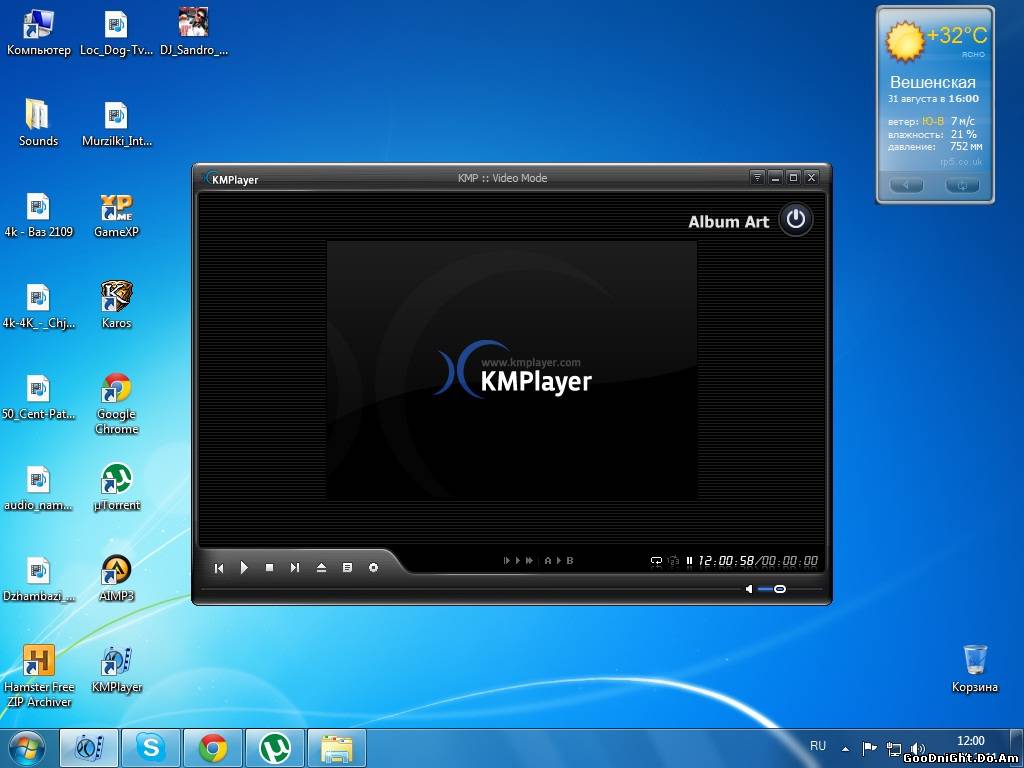Click the Вешенская city name in gadget

click(933, 82)
